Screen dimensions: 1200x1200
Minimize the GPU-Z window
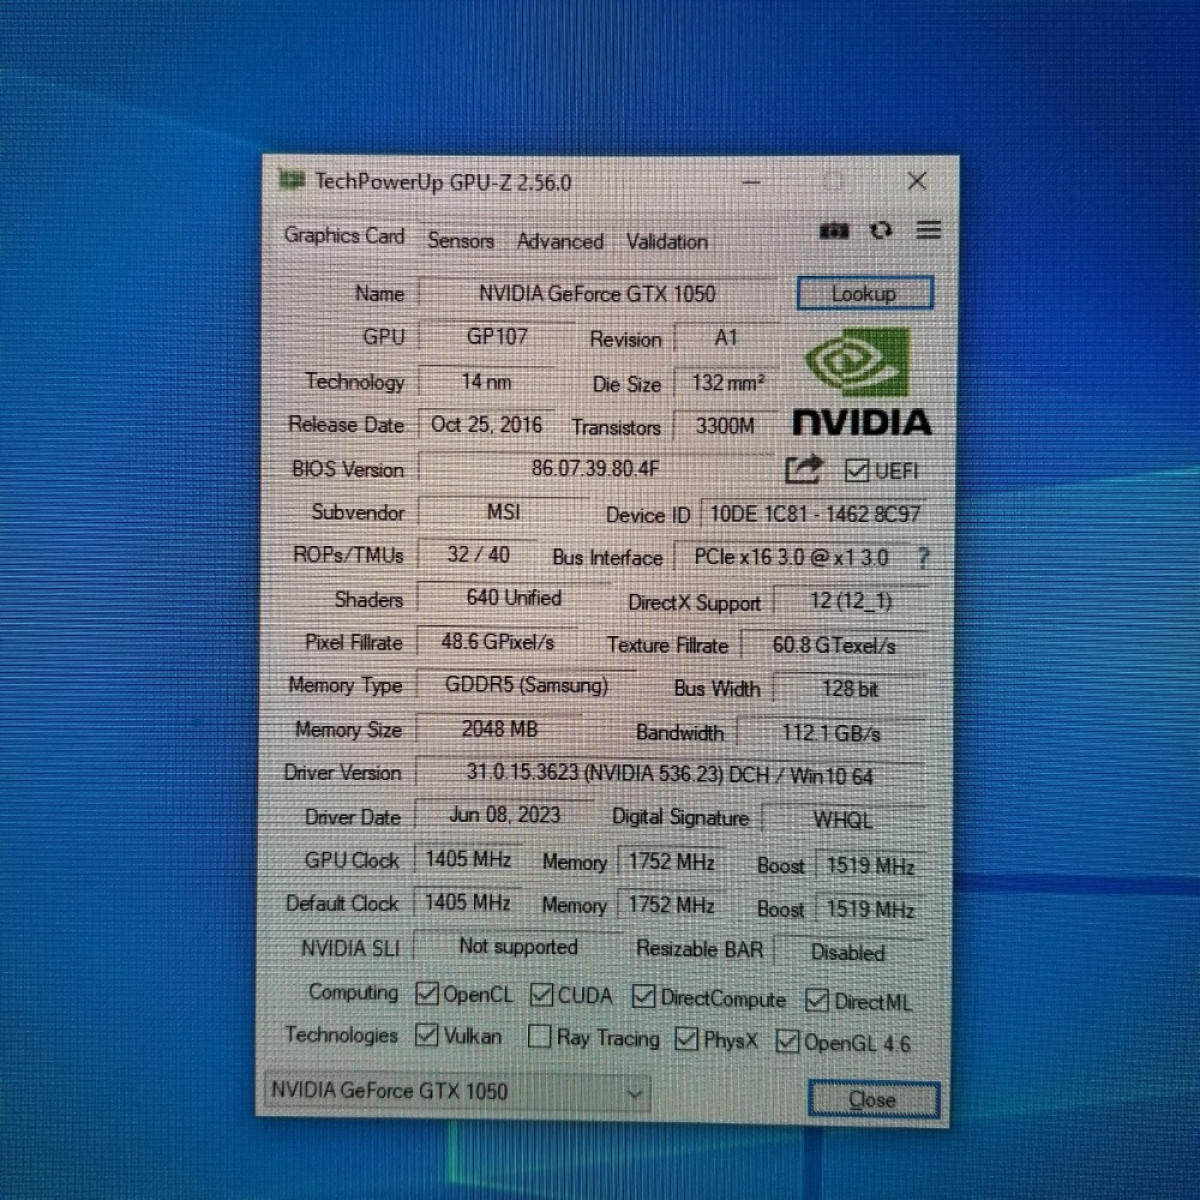tap(751, 183)
